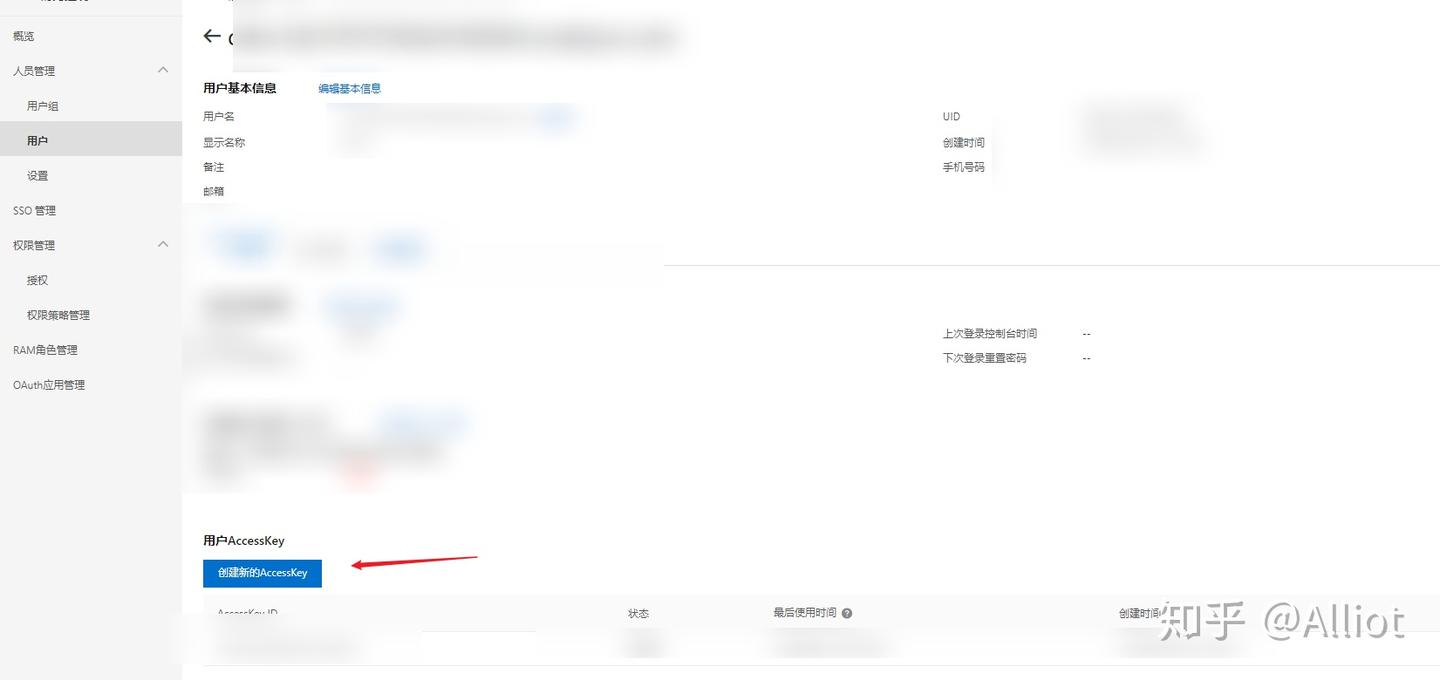
Task: Click the 创建新的AccessKey button
Action: [x=262, y=573]
